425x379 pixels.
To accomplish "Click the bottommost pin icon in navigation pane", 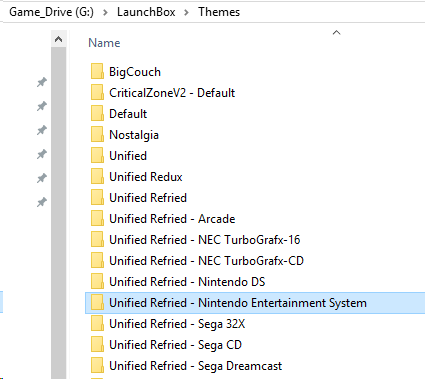I will 42,202.
